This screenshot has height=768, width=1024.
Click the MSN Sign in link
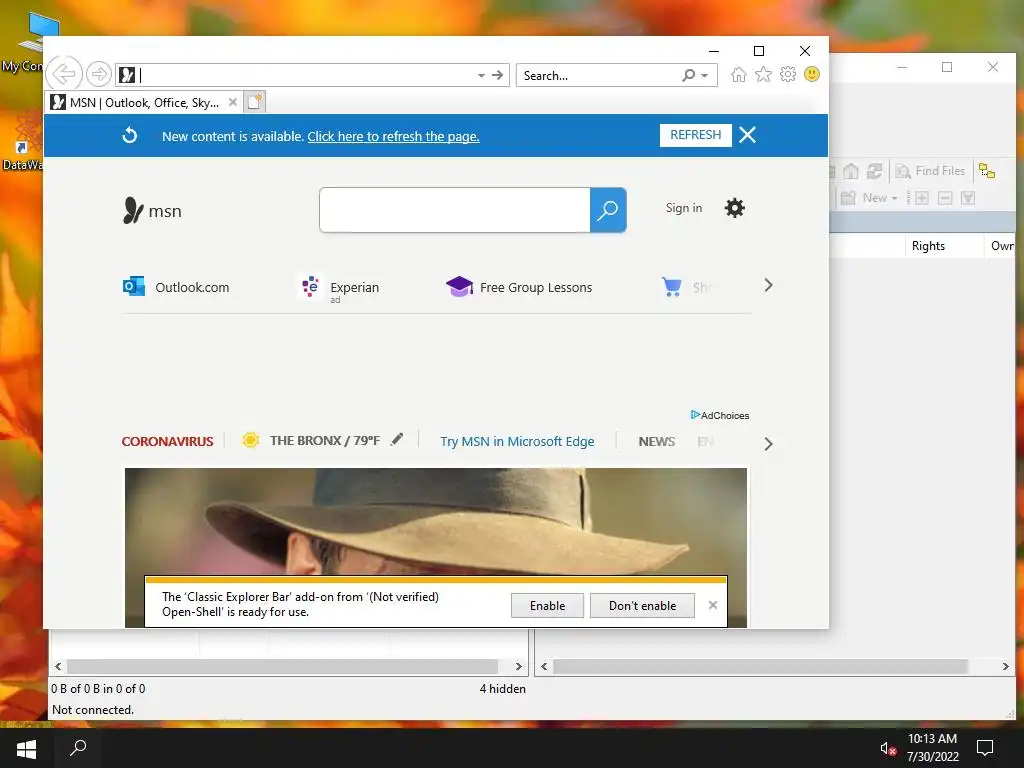(x=684, y=208)
